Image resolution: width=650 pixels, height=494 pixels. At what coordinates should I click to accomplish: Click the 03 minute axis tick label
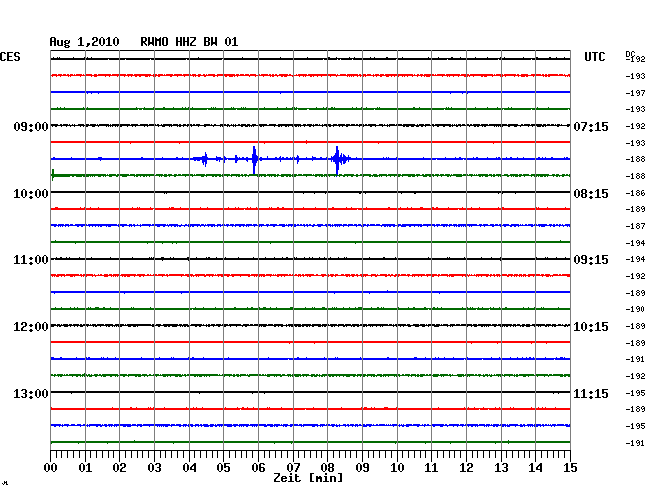[154, 468]
